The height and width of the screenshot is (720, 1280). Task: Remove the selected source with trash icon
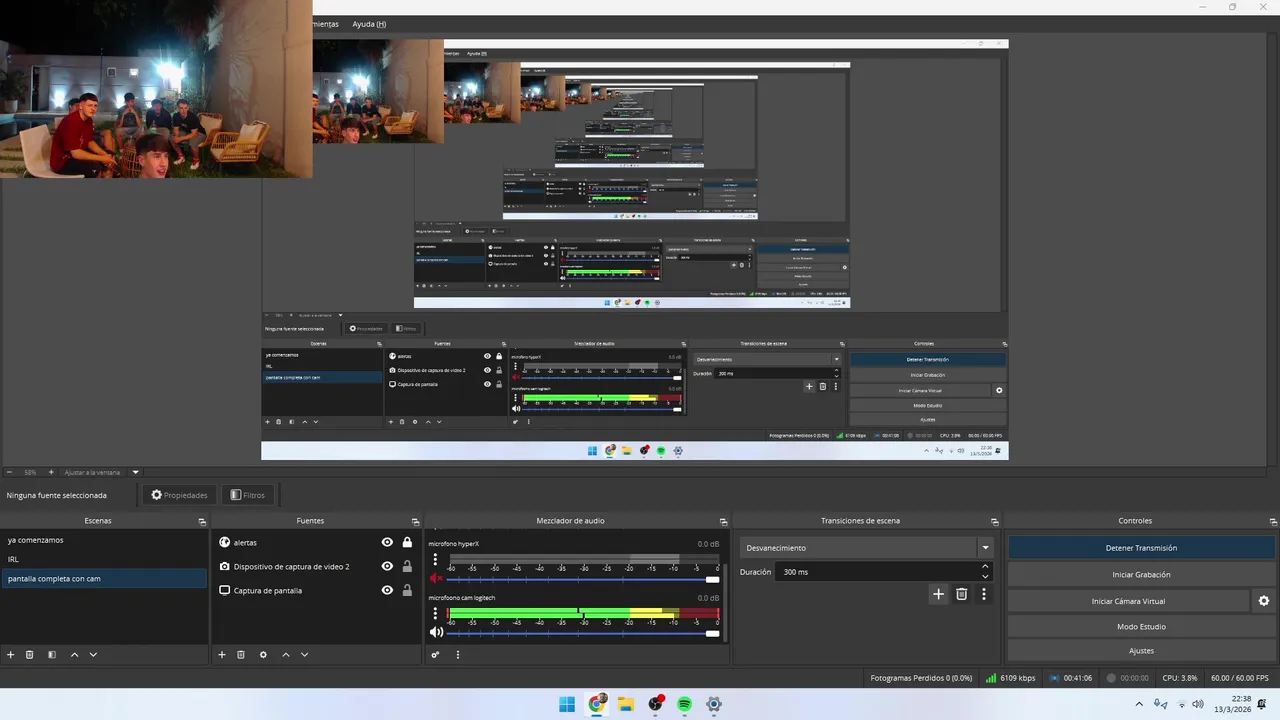pos(241,655)
